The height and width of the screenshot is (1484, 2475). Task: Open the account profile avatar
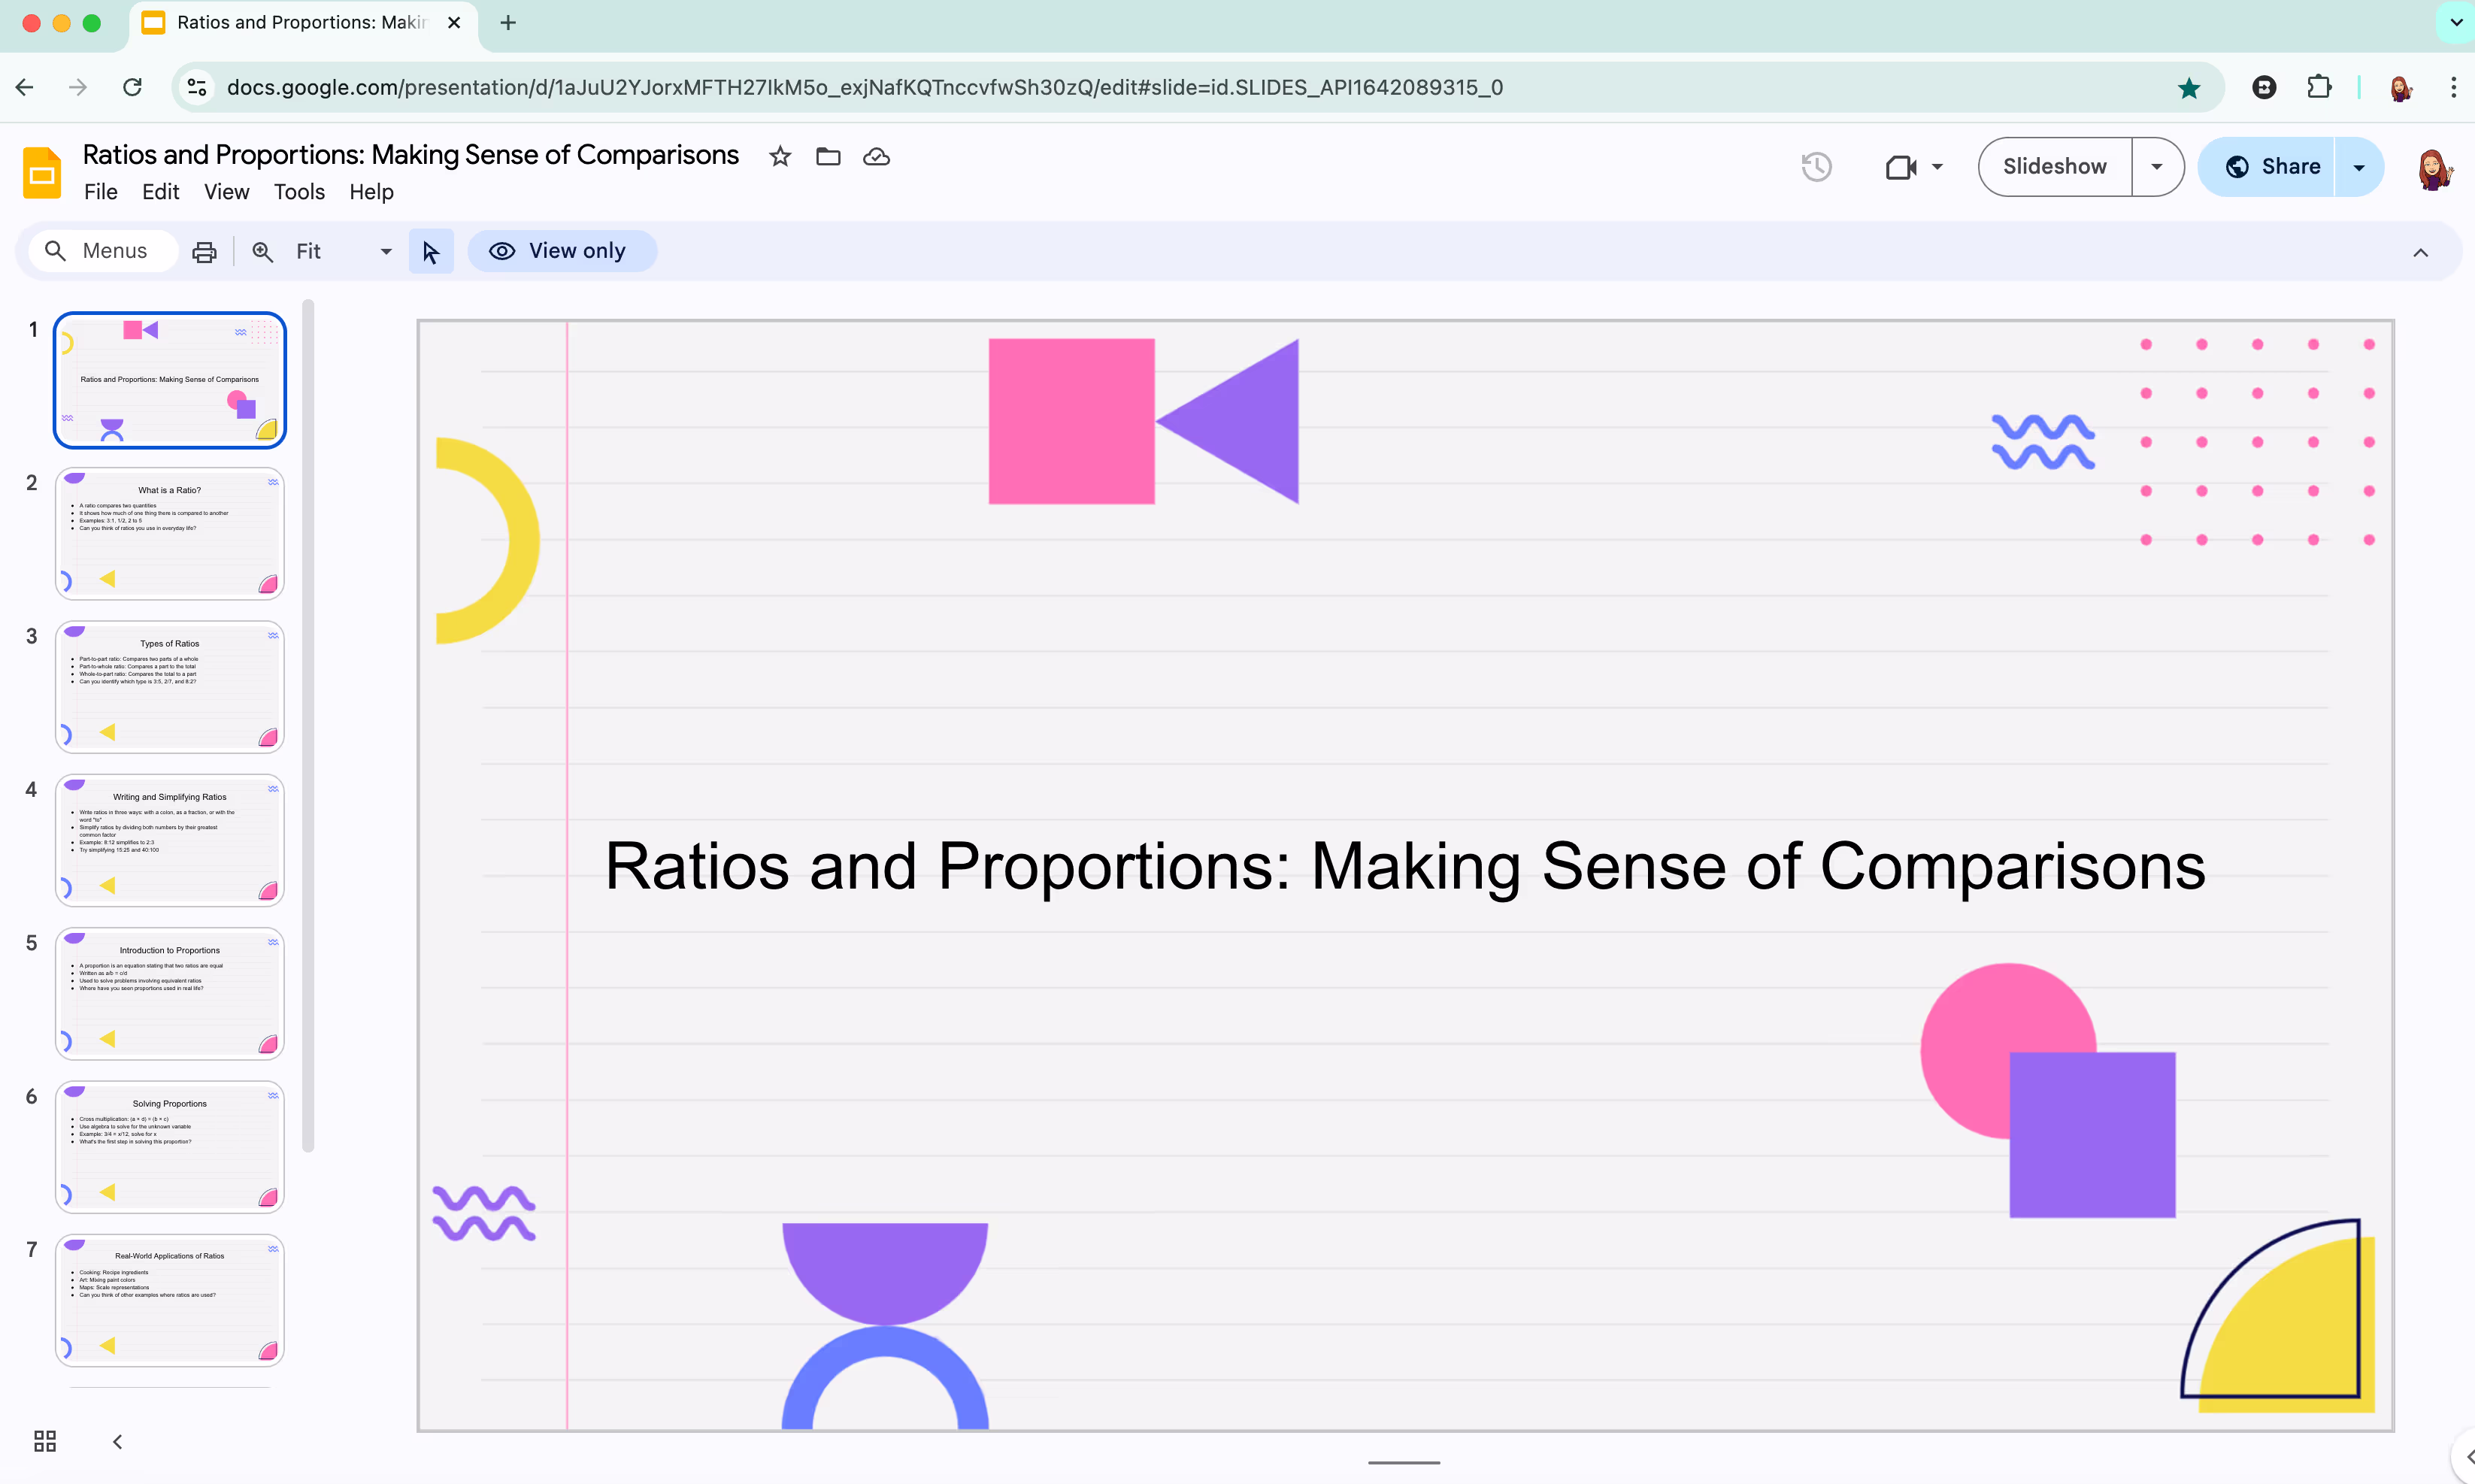click(x=2435, y=168)
